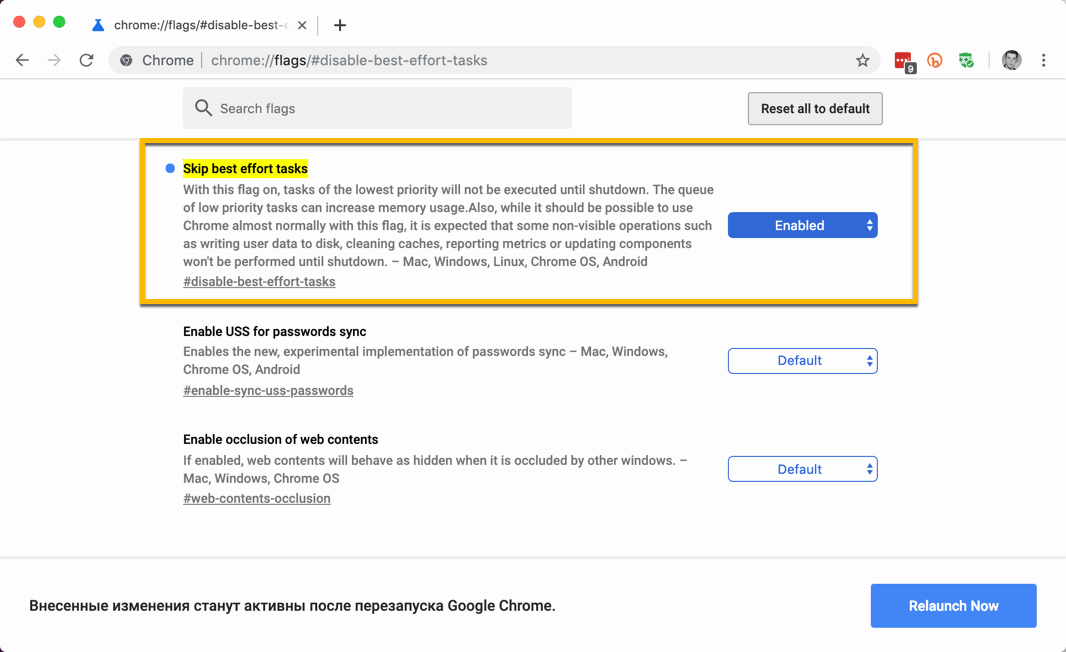This screenshot has height=652, width=1066.
Task: Open the Enabled dropdown for Skip best effort tasks
Action: [802, 225]
